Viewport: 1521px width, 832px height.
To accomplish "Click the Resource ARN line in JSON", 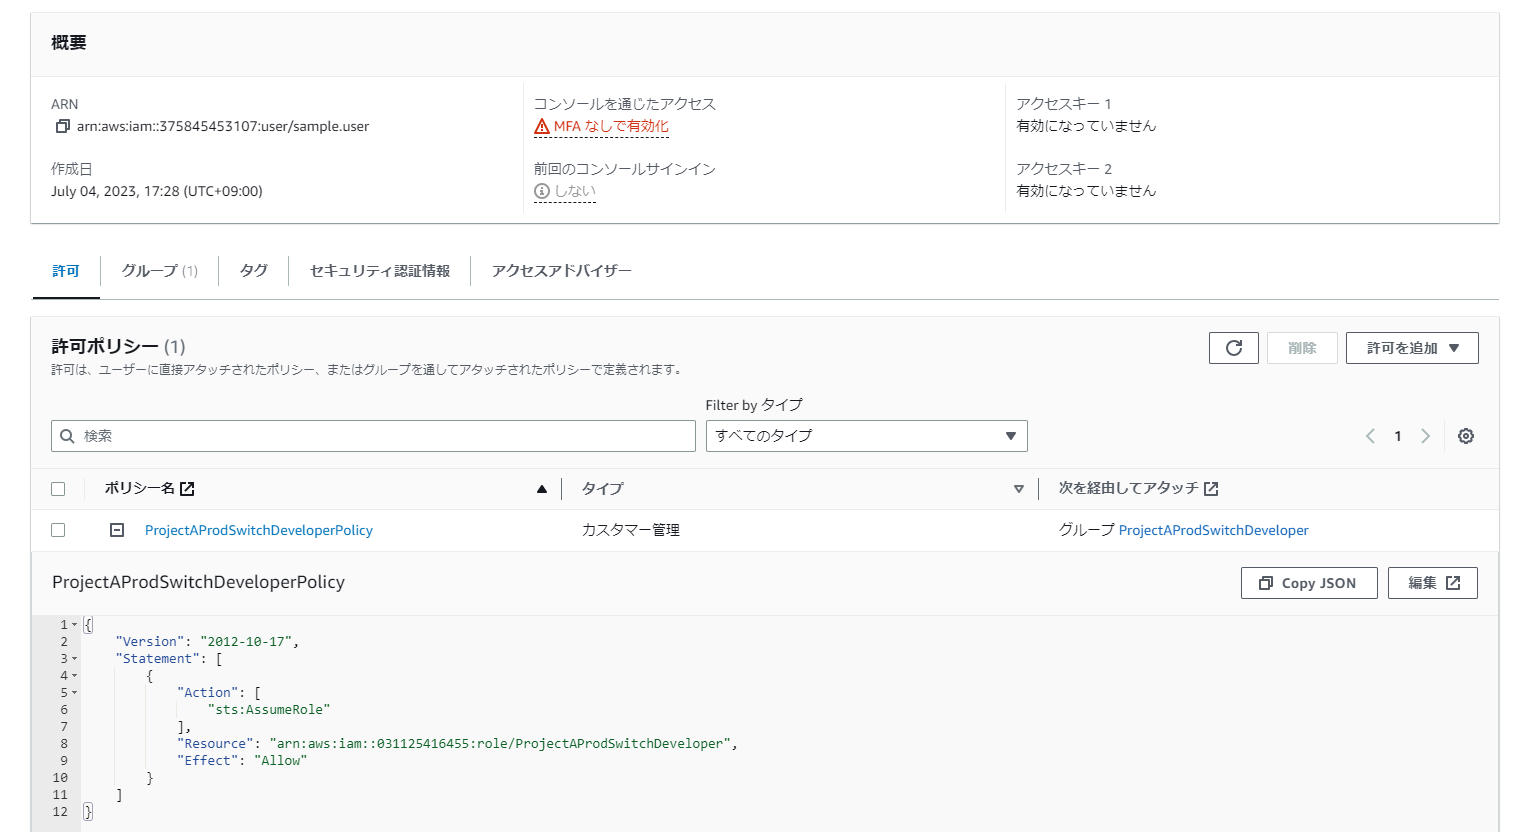I will [x=457, y=744].
